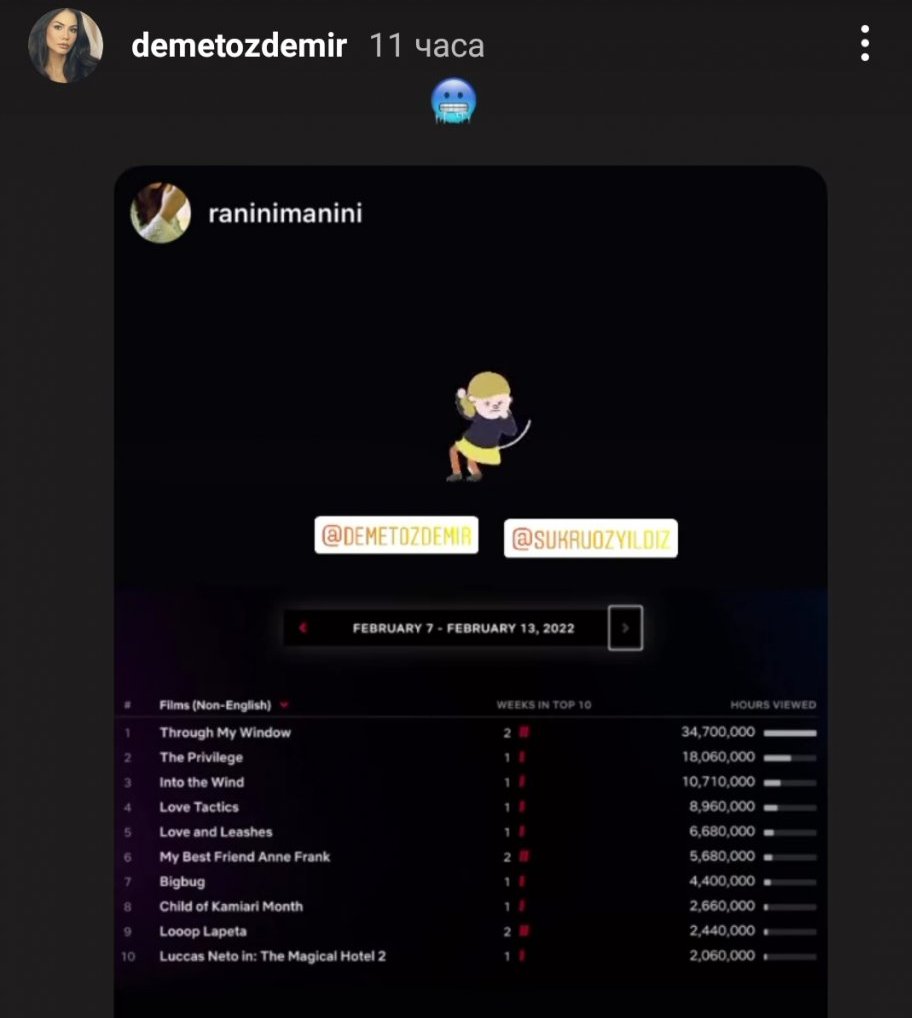Tap the frozen face emoji
The height and width of the screenshot is (1018, 912).
tap(454, 101)
